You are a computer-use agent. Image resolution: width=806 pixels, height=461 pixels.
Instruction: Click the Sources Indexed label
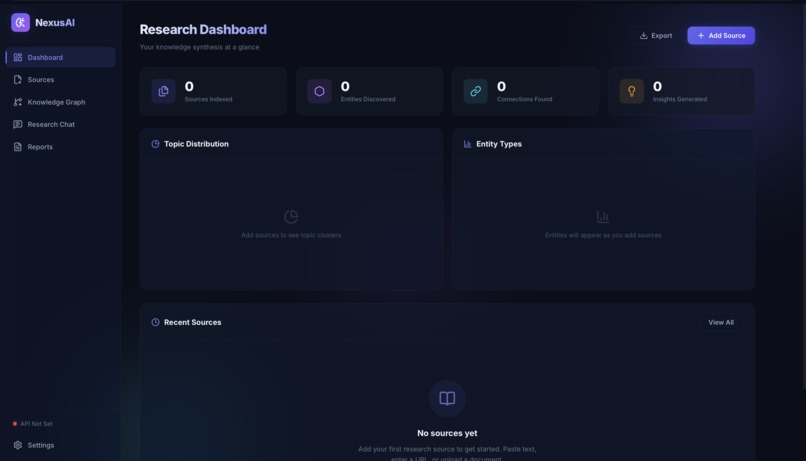(x=208, y=99)
